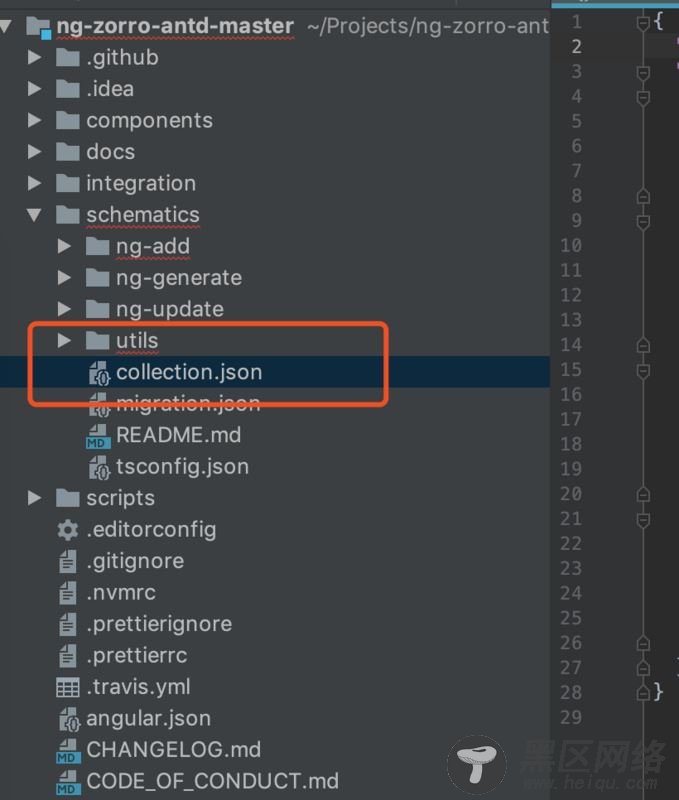Screen dimensions: 679x800
Task: Fold the code block at line 21
Action: pyautogui.click(x=643, y=520)
